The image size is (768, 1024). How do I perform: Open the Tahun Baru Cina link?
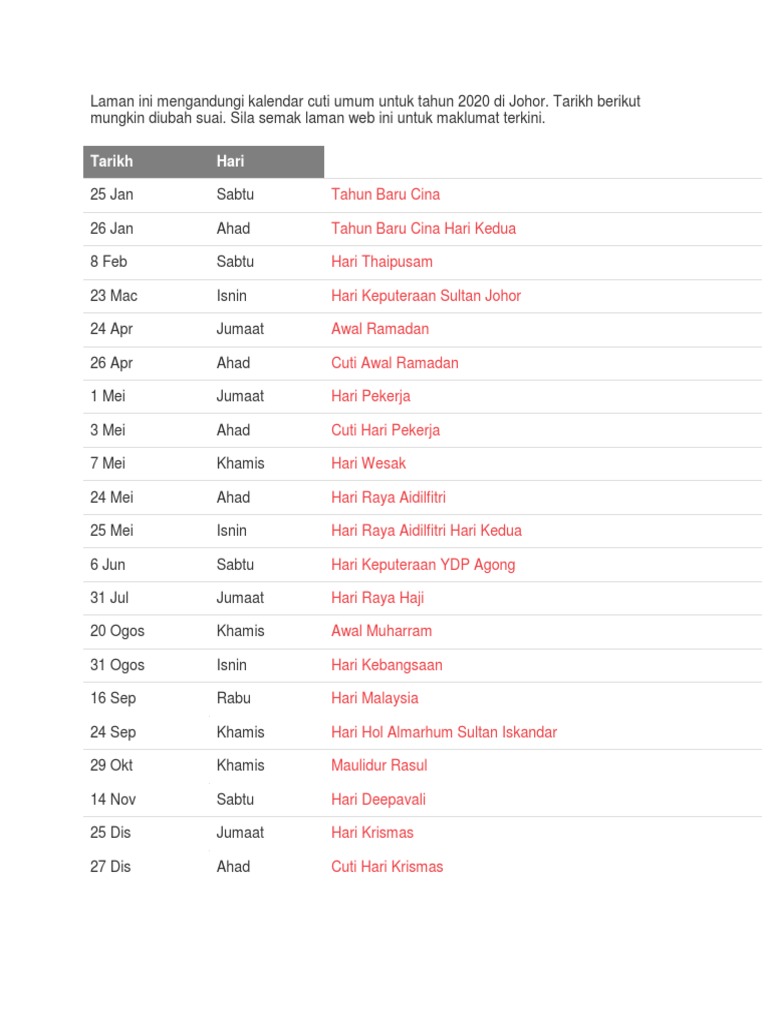point(385,195)
